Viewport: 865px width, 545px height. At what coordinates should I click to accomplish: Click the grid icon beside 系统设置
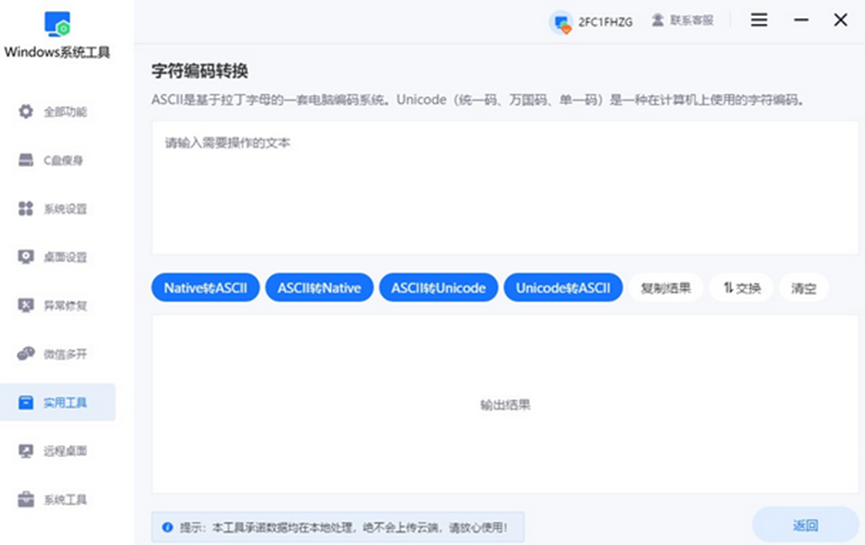26,209
